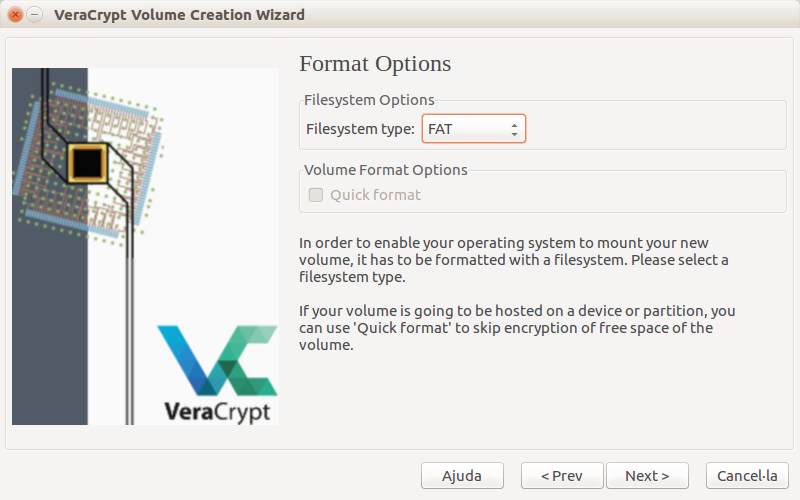The height and width of the screenshot is (500, 800).
Task: Proceed with the 'Next >' button
Action: pos(647,476)
